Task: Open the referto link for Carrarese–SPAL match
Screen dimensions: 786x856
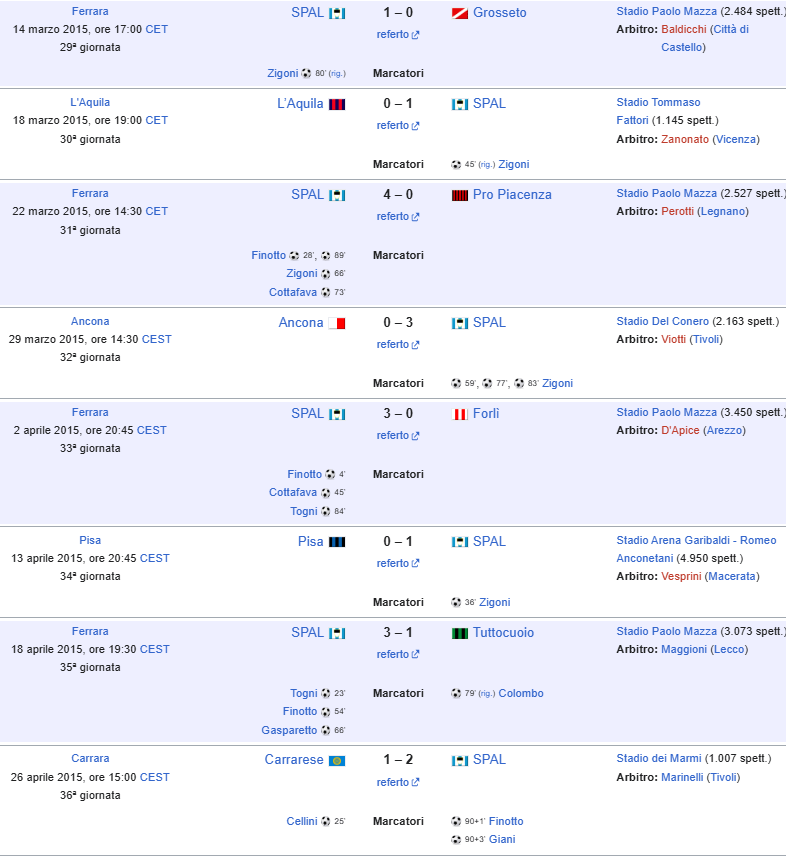Action: point(393,783)
